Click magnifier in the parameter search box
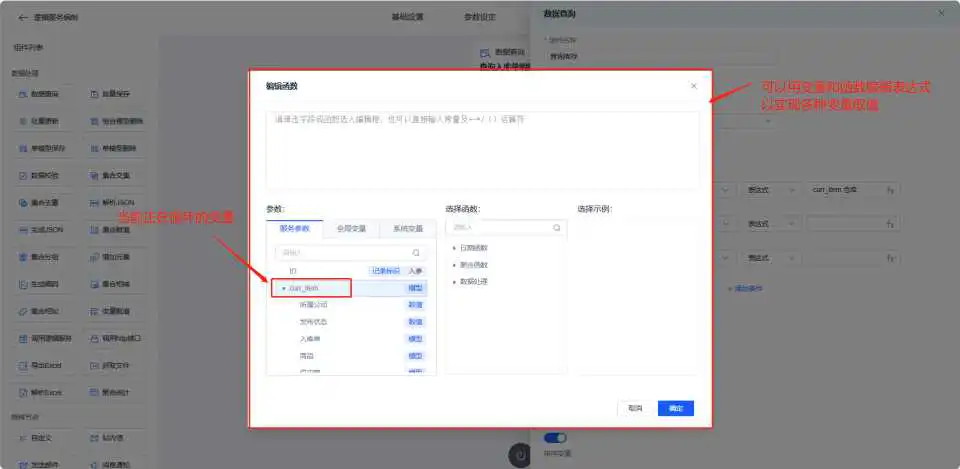960x469 pixels. tap(416, 252)
